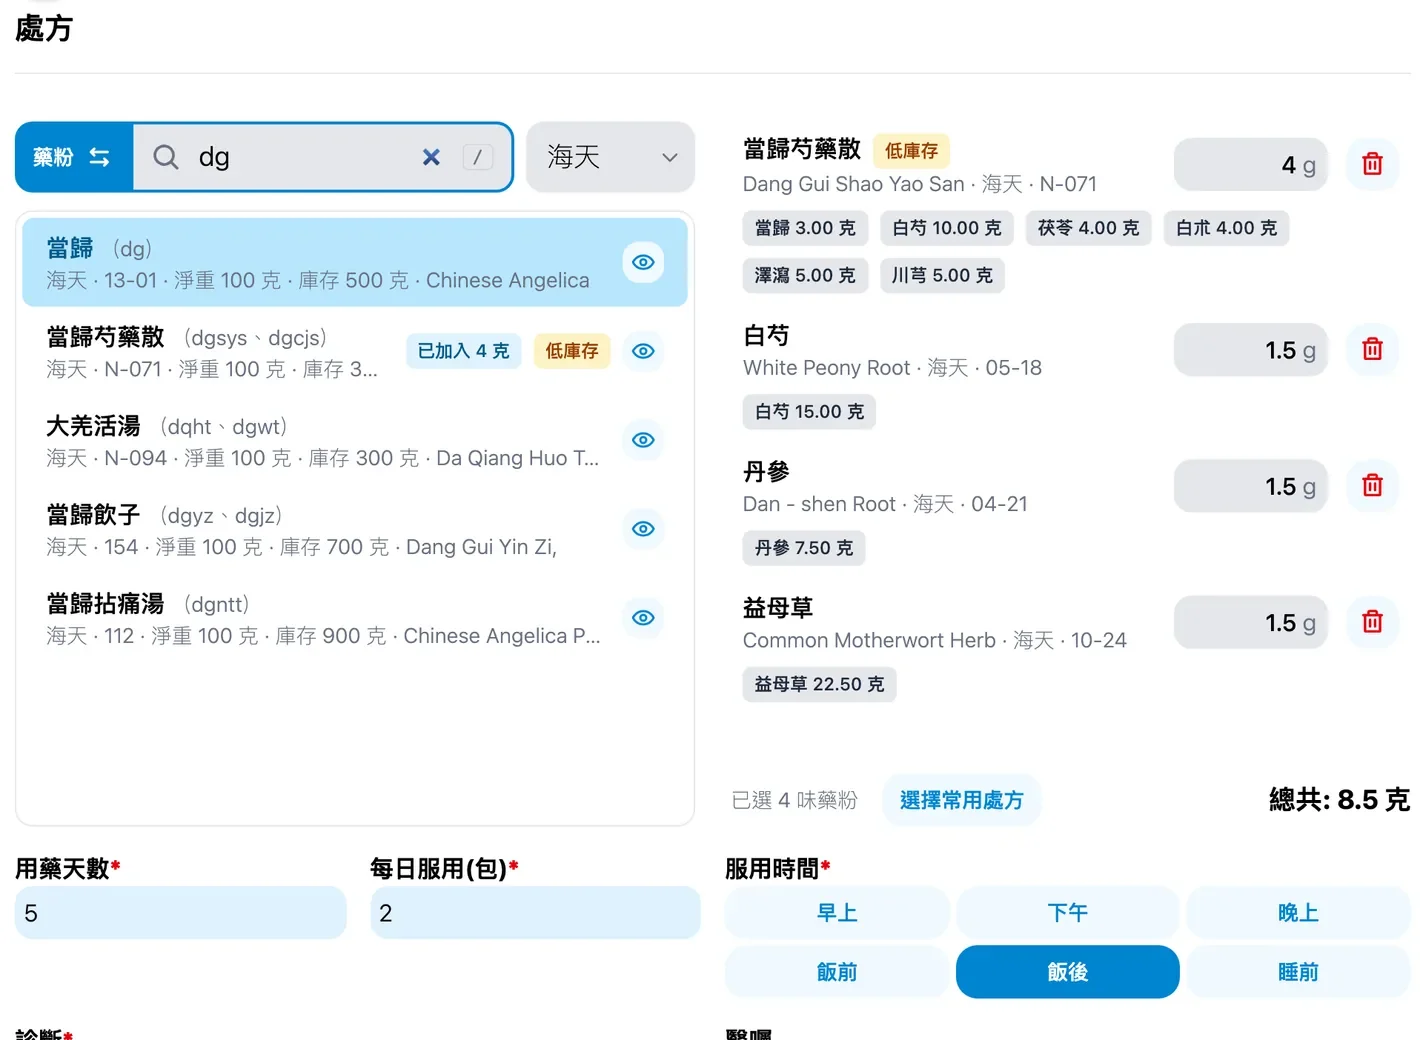The width and height of the screenshot is (1420, 1040).
Task: Open 當歸飲子 preview eye icon
Action: pyautogui.click(x=643, y=529)
